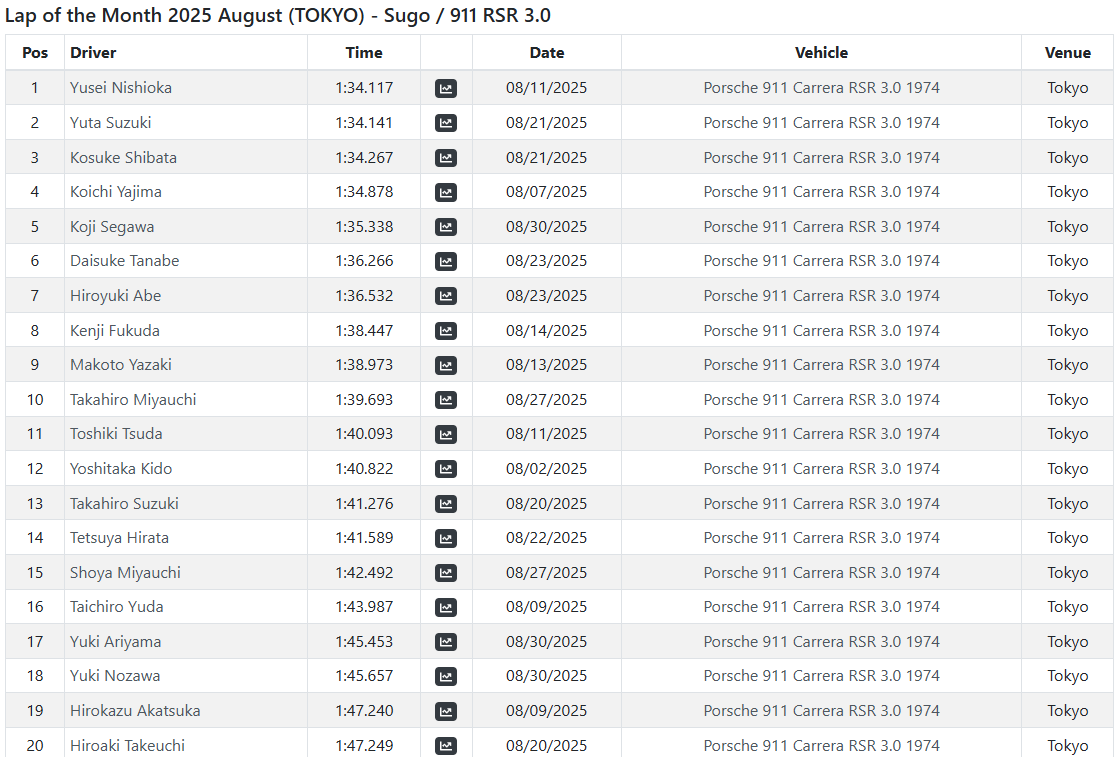This screenshot has width=1117, height=757.
Task: Open lap chart icon for Yuta Suzuki
Action: [446, 123]
